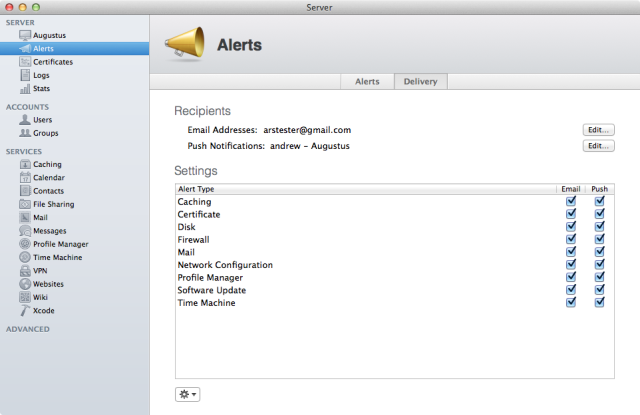Edit the Email Addresses recipients
The image size is (640, 415).
(598, 130)
